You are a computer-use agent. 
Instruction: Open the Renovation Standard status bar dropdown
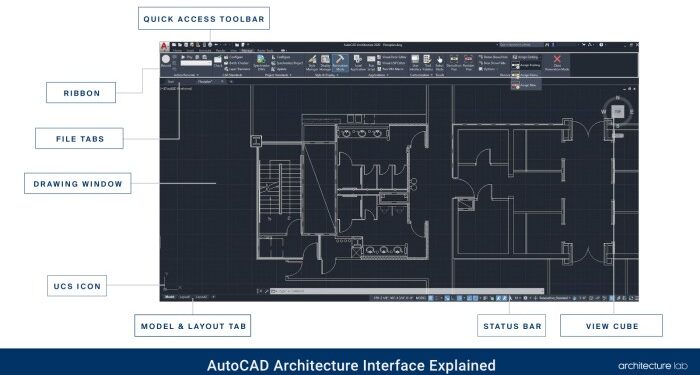click(555, 298)
